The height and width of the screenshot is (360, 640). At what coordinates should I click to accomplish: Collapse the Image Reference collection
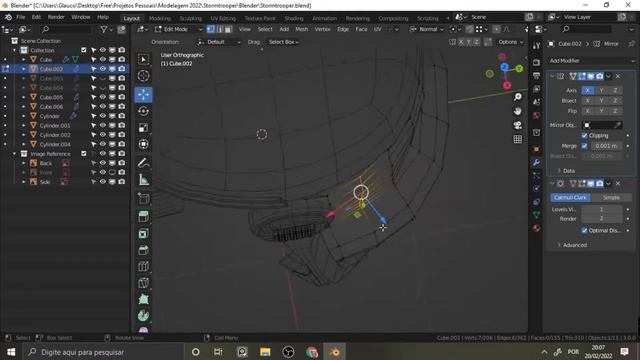(14, 154)
